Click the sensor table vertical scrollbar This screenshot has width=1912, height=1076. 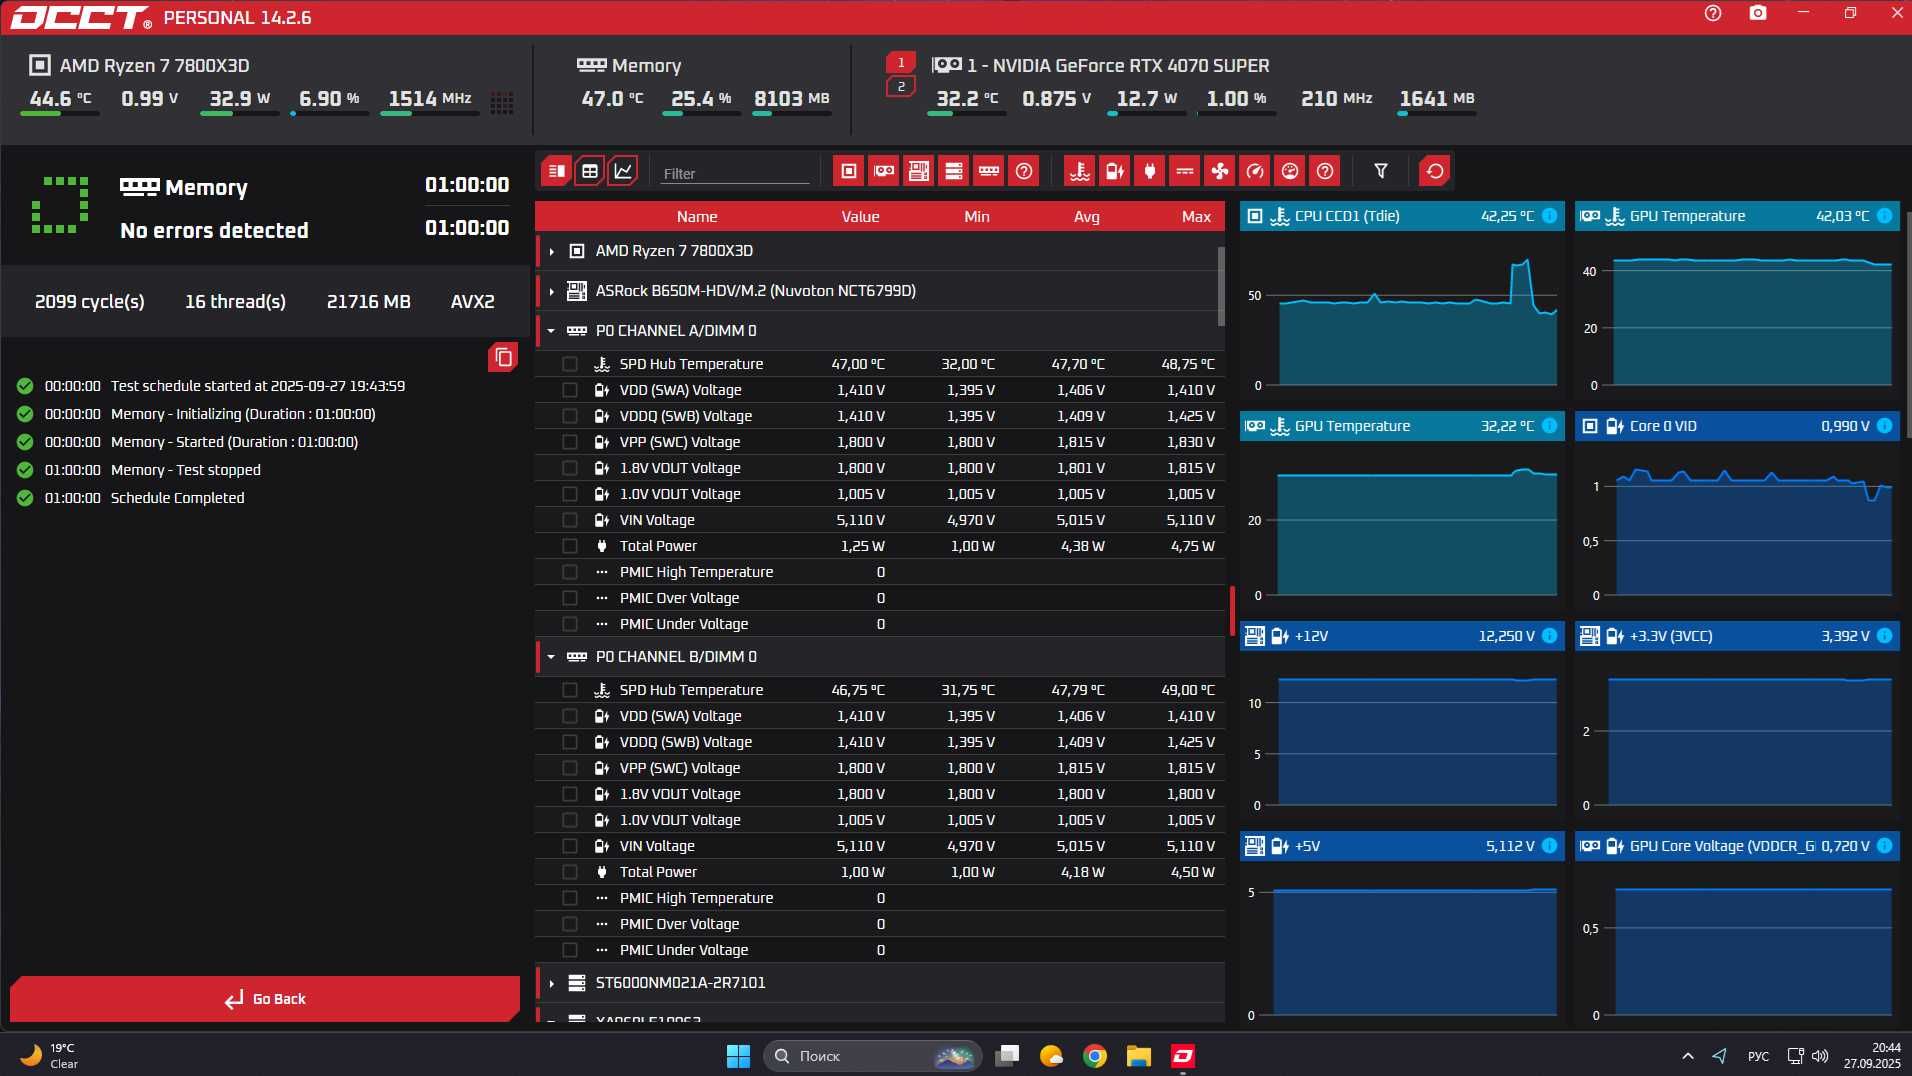[x=1221, y=286]
